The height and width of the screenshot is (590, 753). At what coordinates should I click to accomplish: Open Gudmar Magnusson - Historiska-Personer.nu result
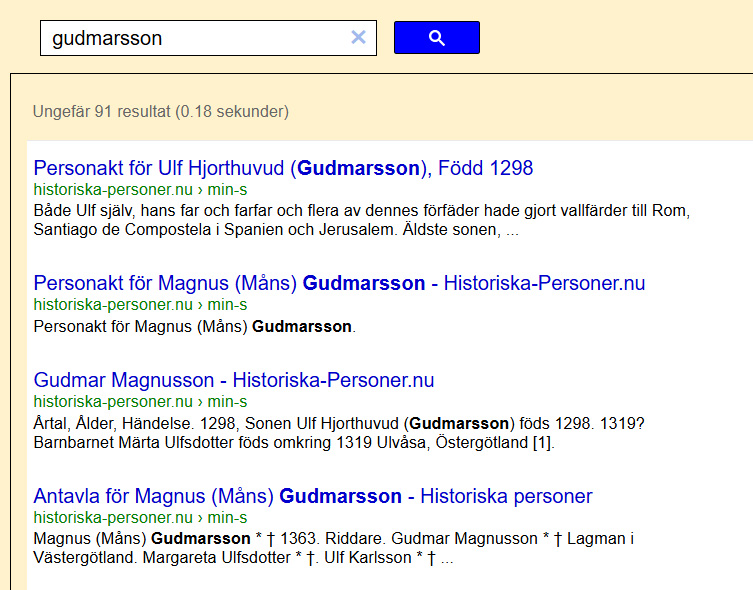(x=234, y=380)
